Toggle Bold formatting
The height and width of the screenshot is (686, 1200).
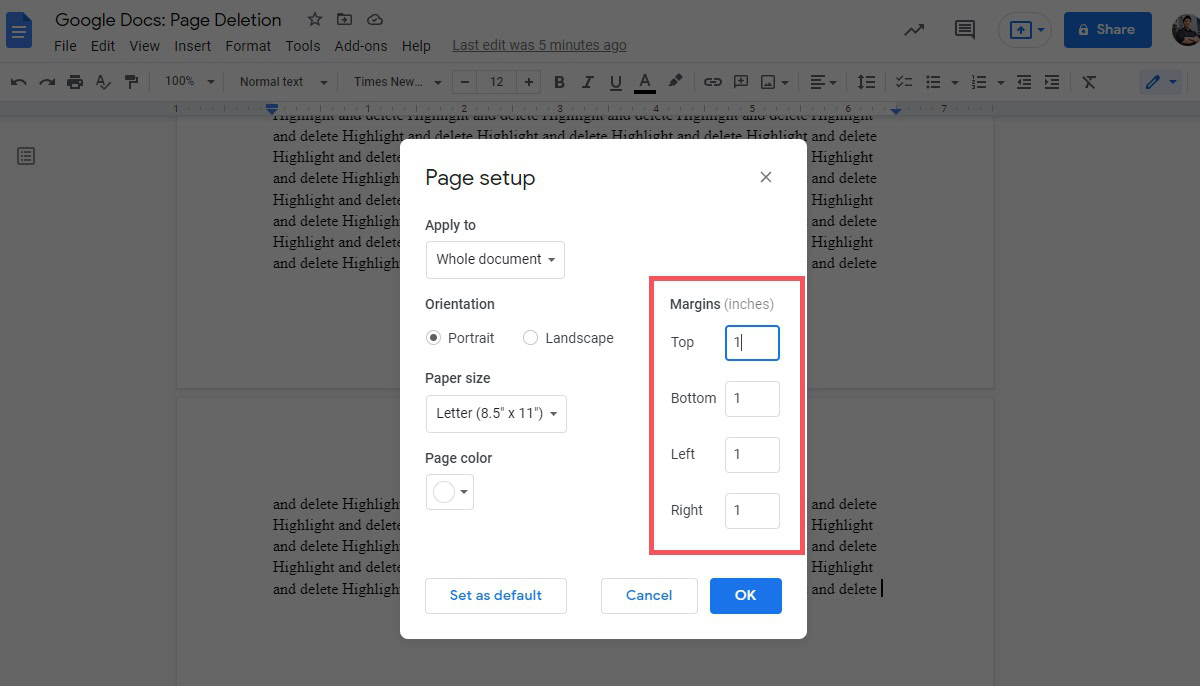coord(559,82)
